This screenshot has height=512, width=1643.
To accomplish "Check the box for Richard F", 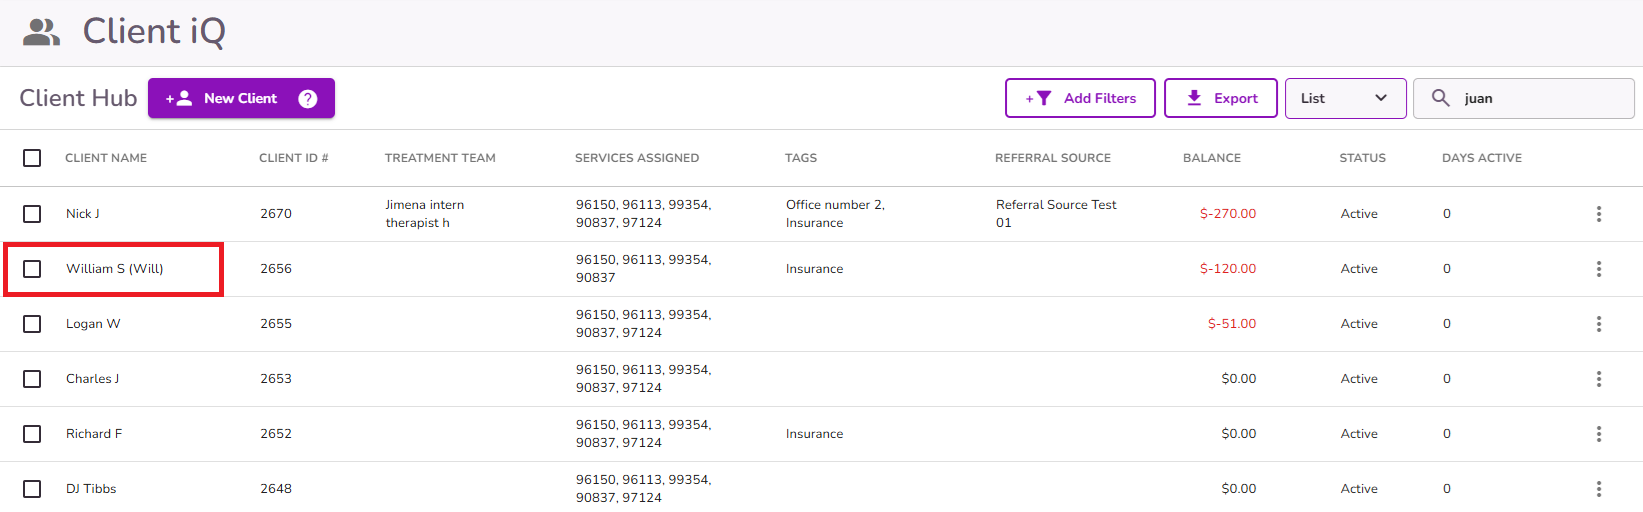I will tap(32, 434).
